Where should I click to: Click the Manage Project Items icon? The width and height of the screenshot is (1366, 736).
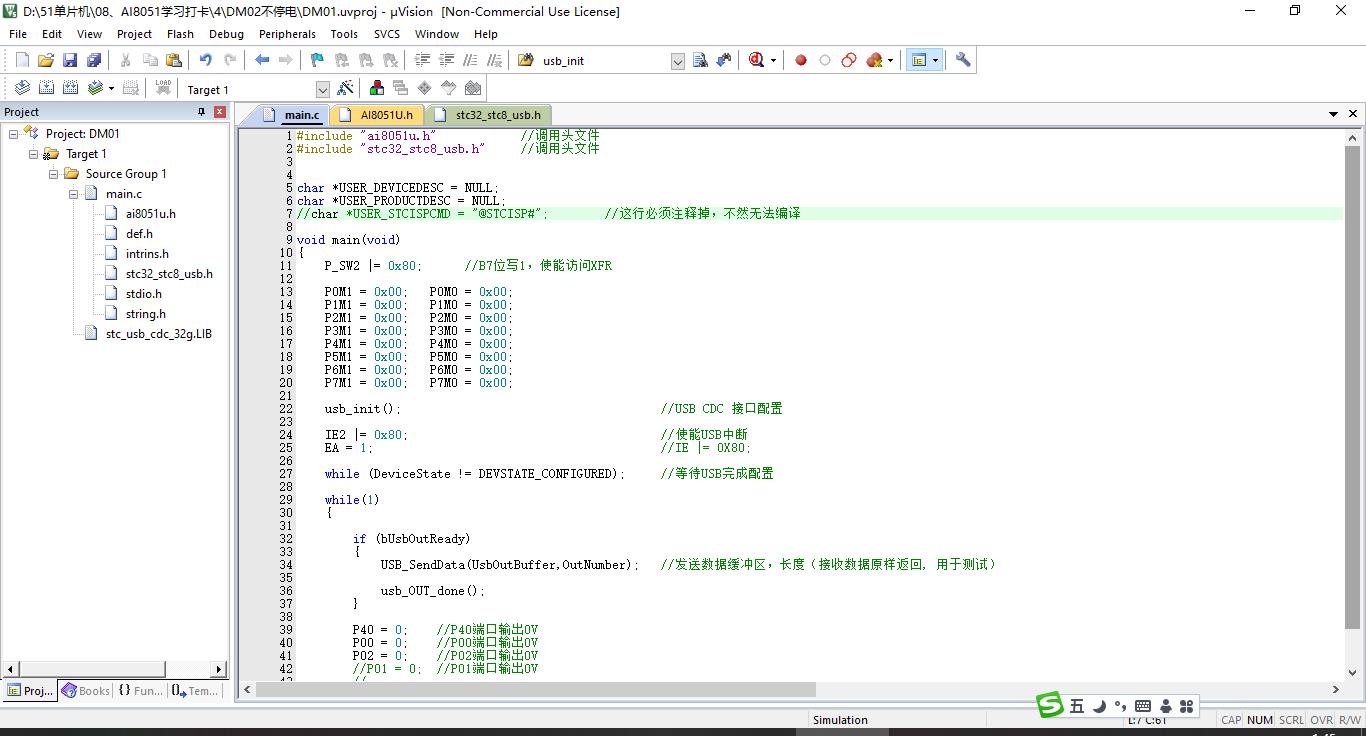point(376,89)
